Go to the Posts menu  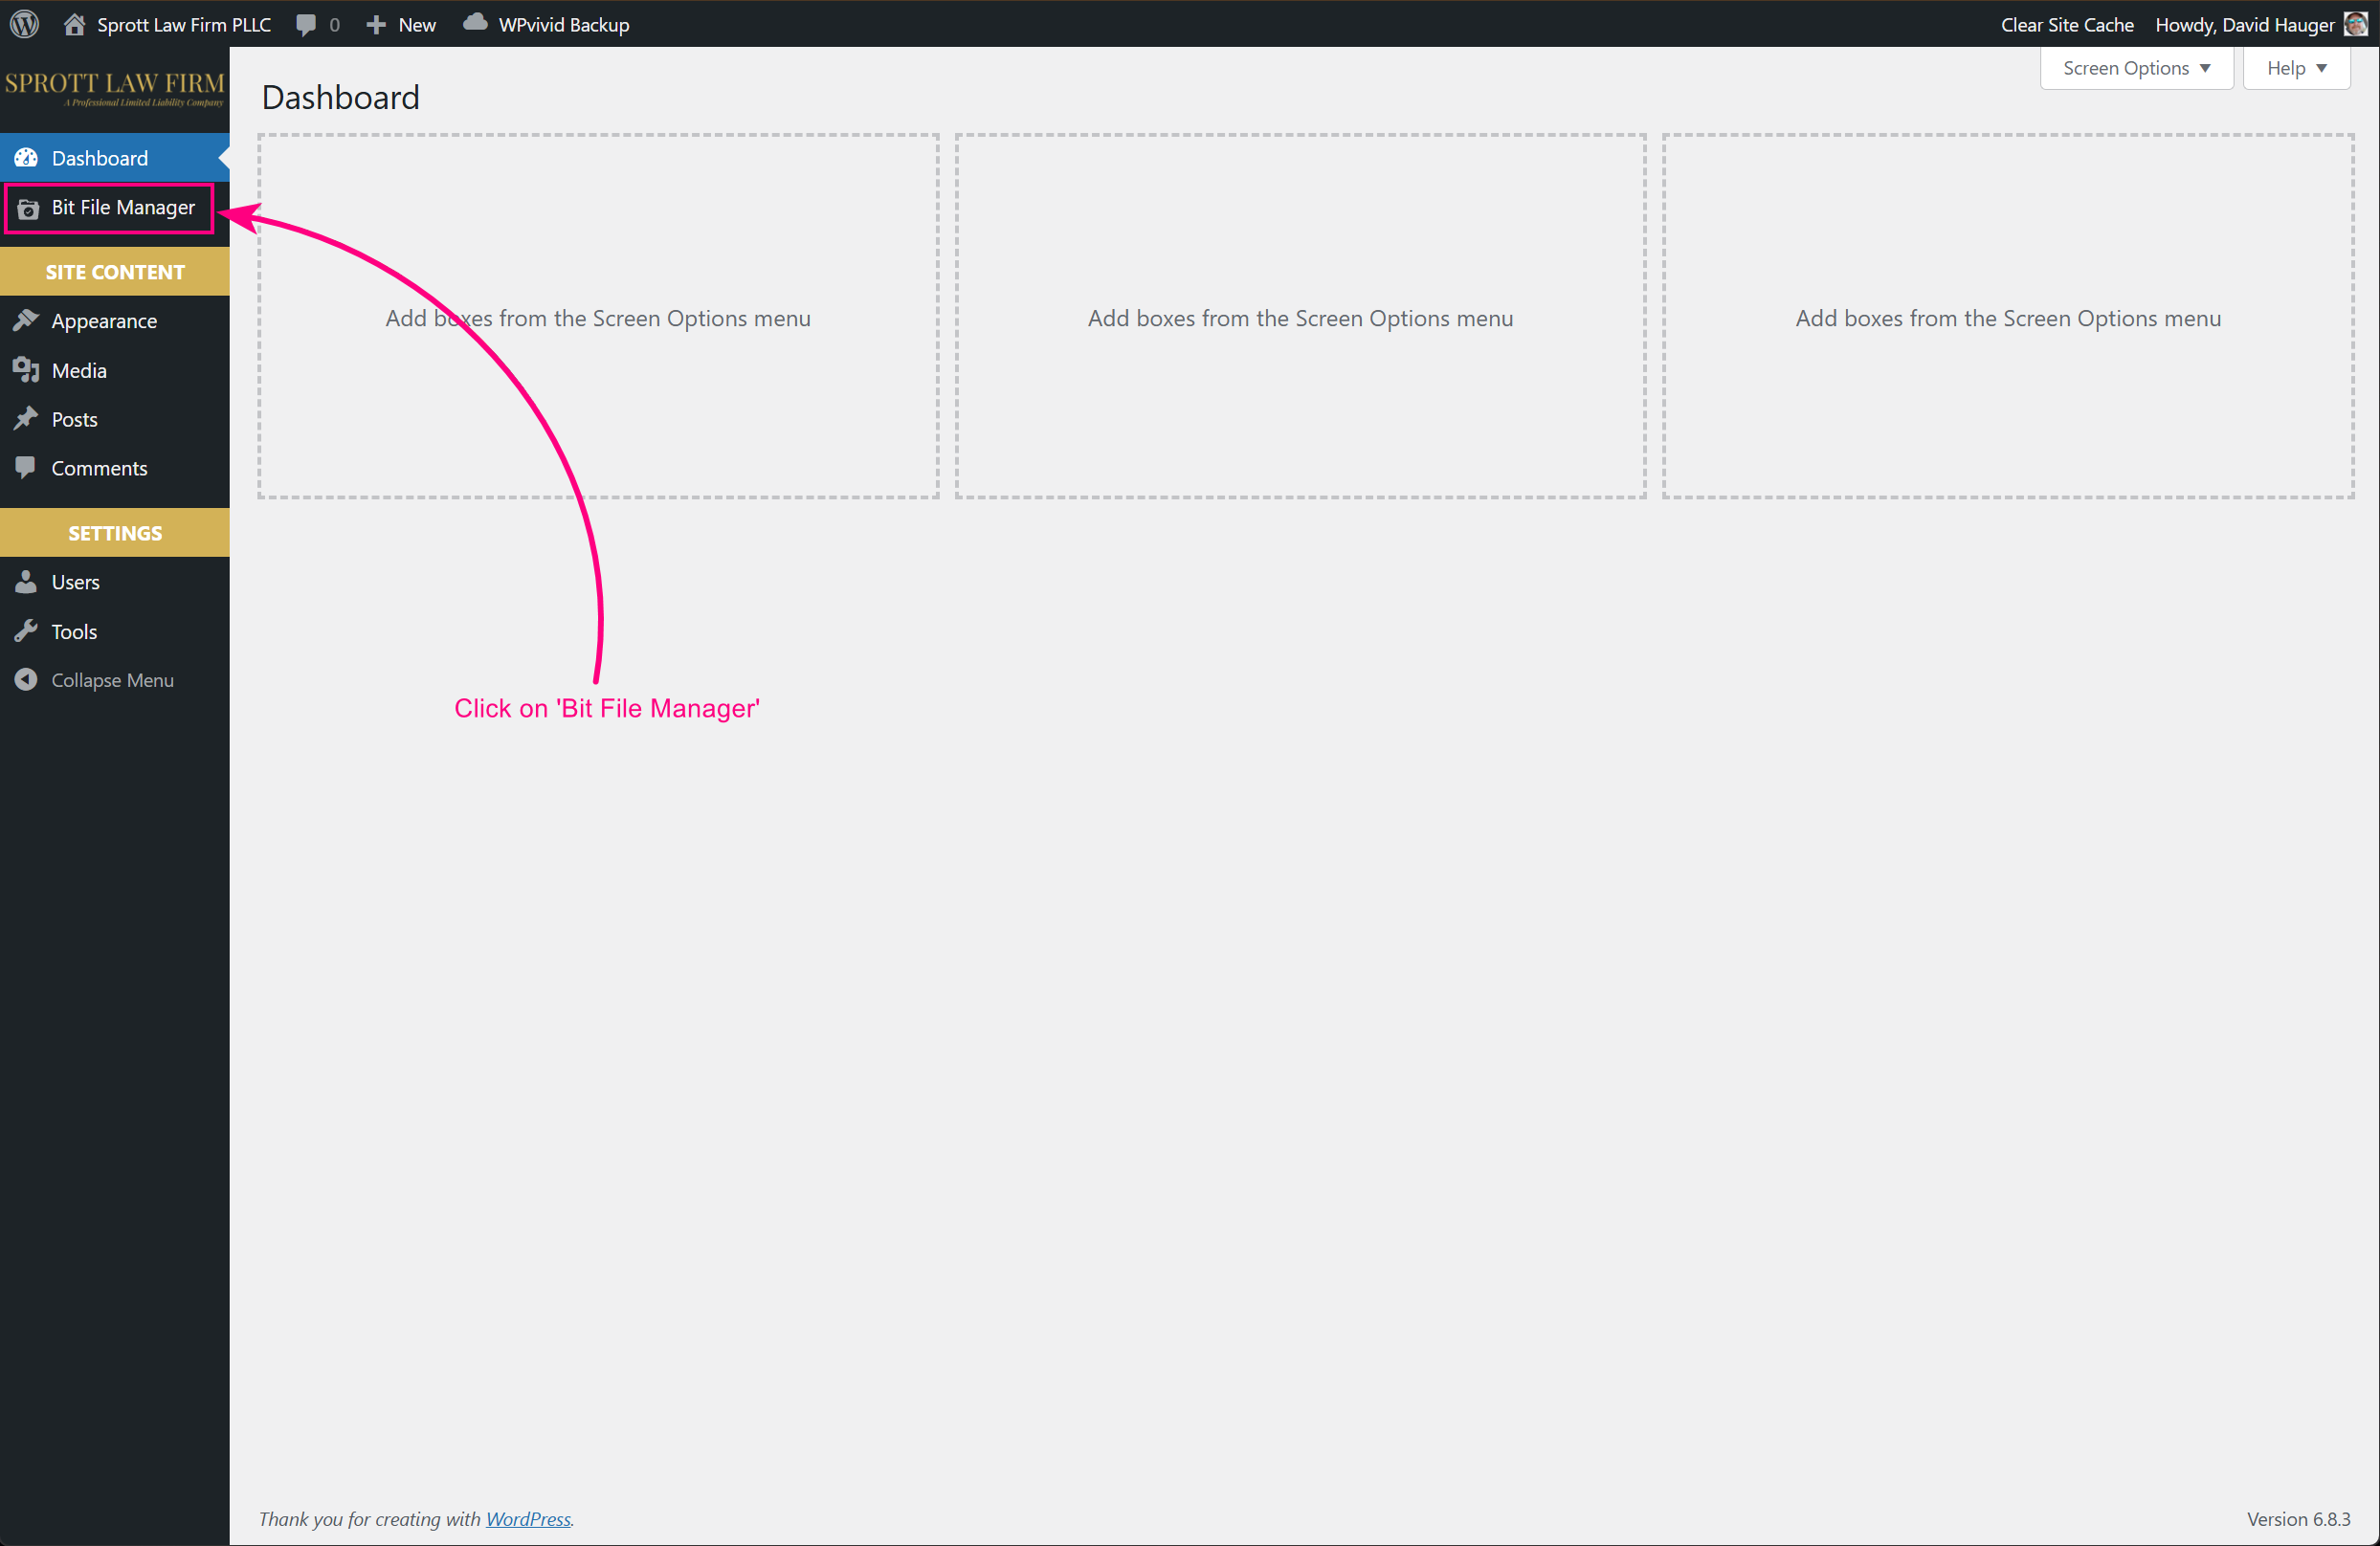75,419
